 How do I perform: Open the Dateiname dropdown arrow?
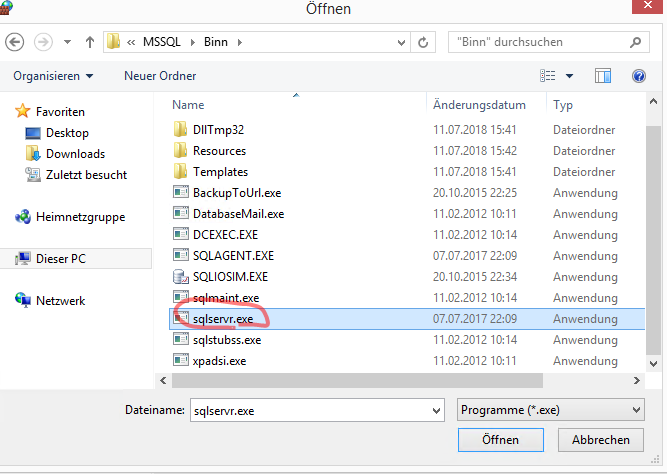tap(436, 411)
